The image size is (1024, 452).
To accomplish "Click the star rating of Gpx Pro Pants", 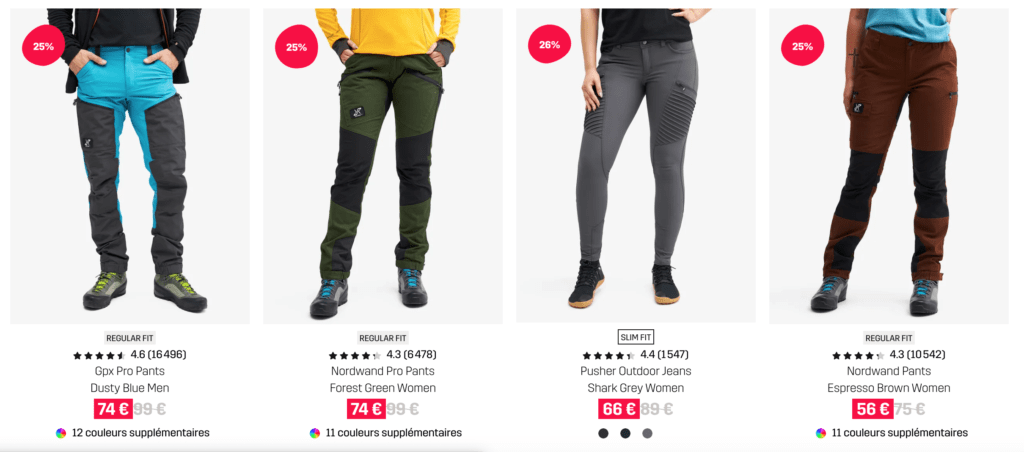I will 99,355.
